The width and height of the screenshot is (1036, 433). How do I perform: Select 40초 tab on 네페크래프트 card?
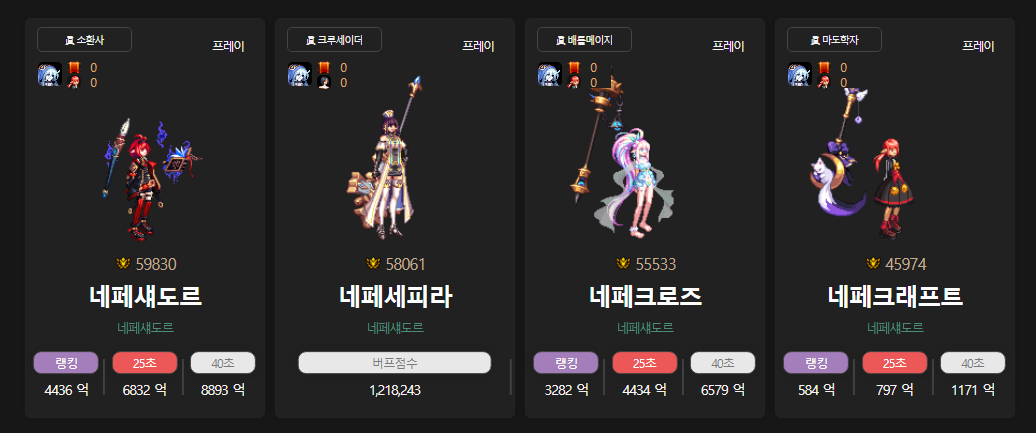[x=973, y=363]
